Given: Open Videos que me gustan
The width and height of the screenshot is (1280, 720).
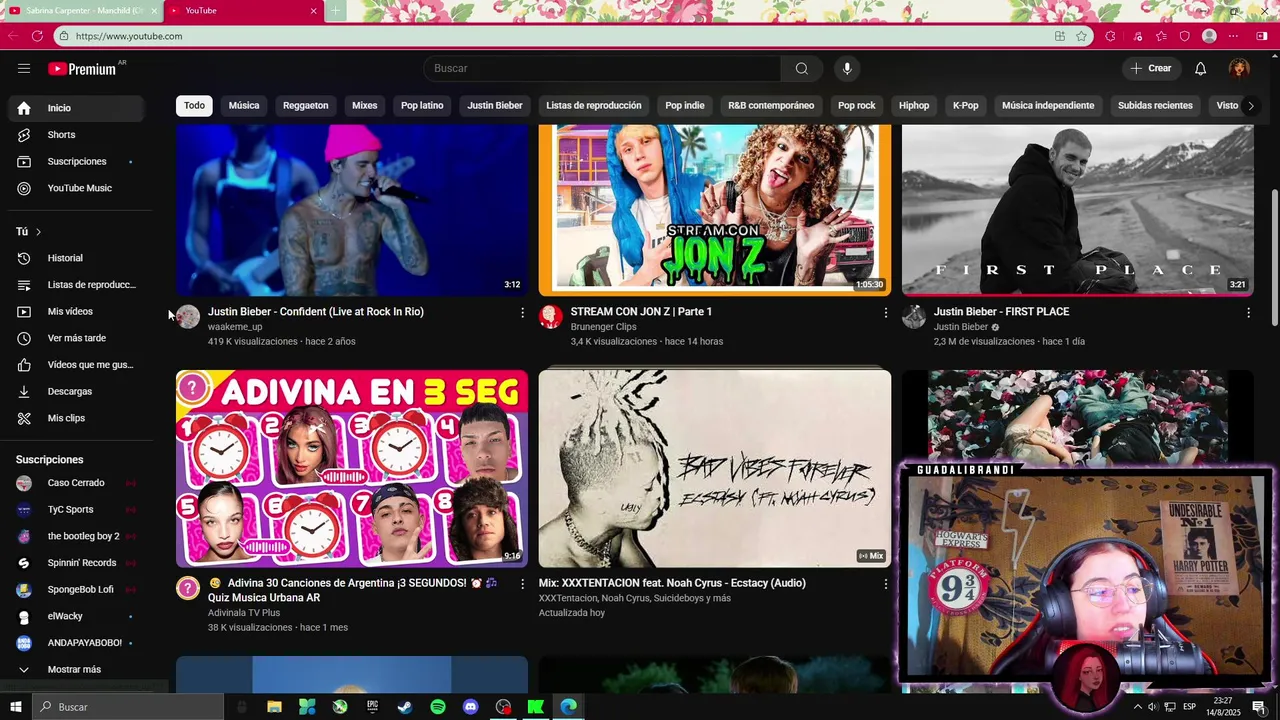Looking at the screenshot, I should (x=76, y=365).
